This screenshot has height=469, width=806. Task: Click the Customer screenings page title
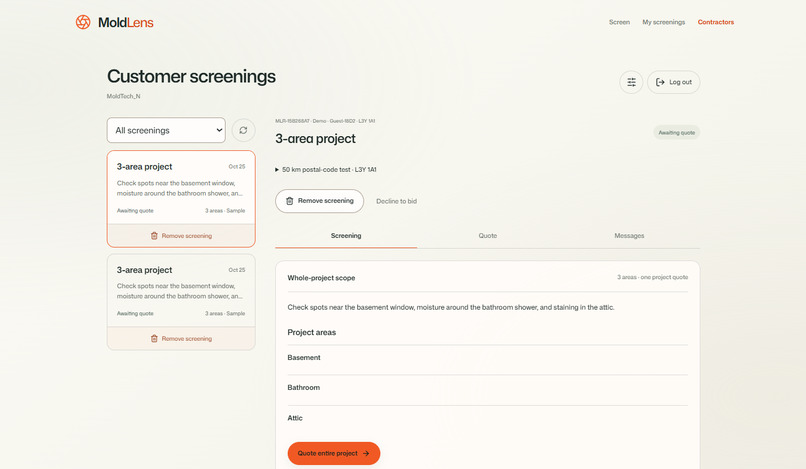point(191,77)
